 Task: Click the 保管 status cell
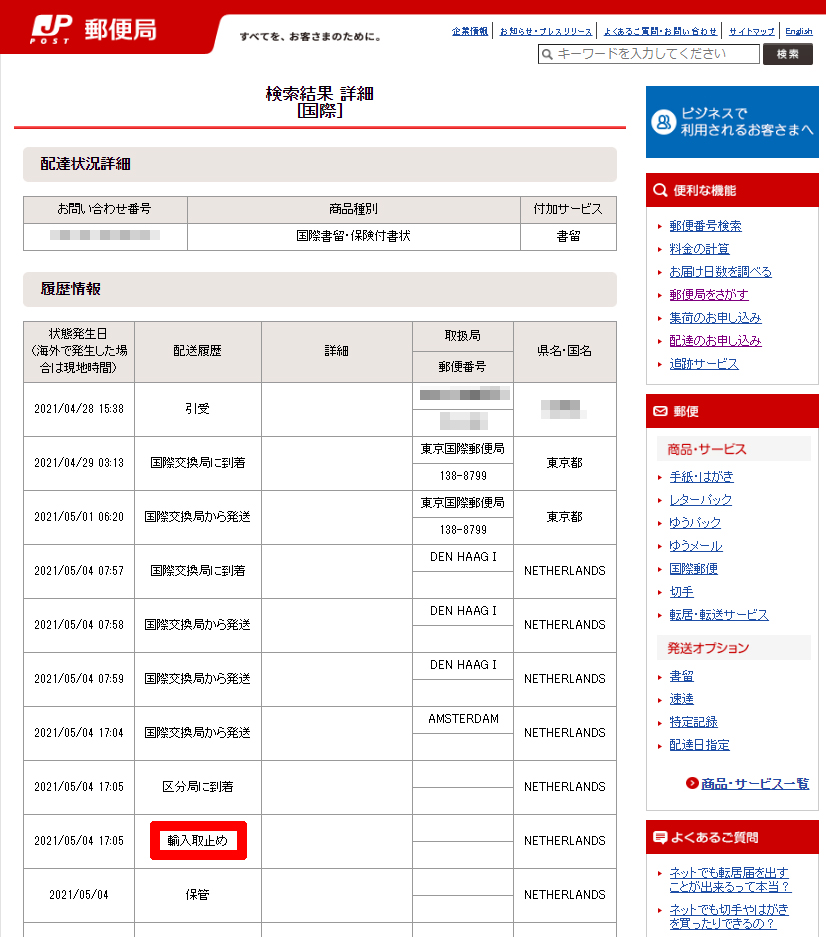[198, 895]
